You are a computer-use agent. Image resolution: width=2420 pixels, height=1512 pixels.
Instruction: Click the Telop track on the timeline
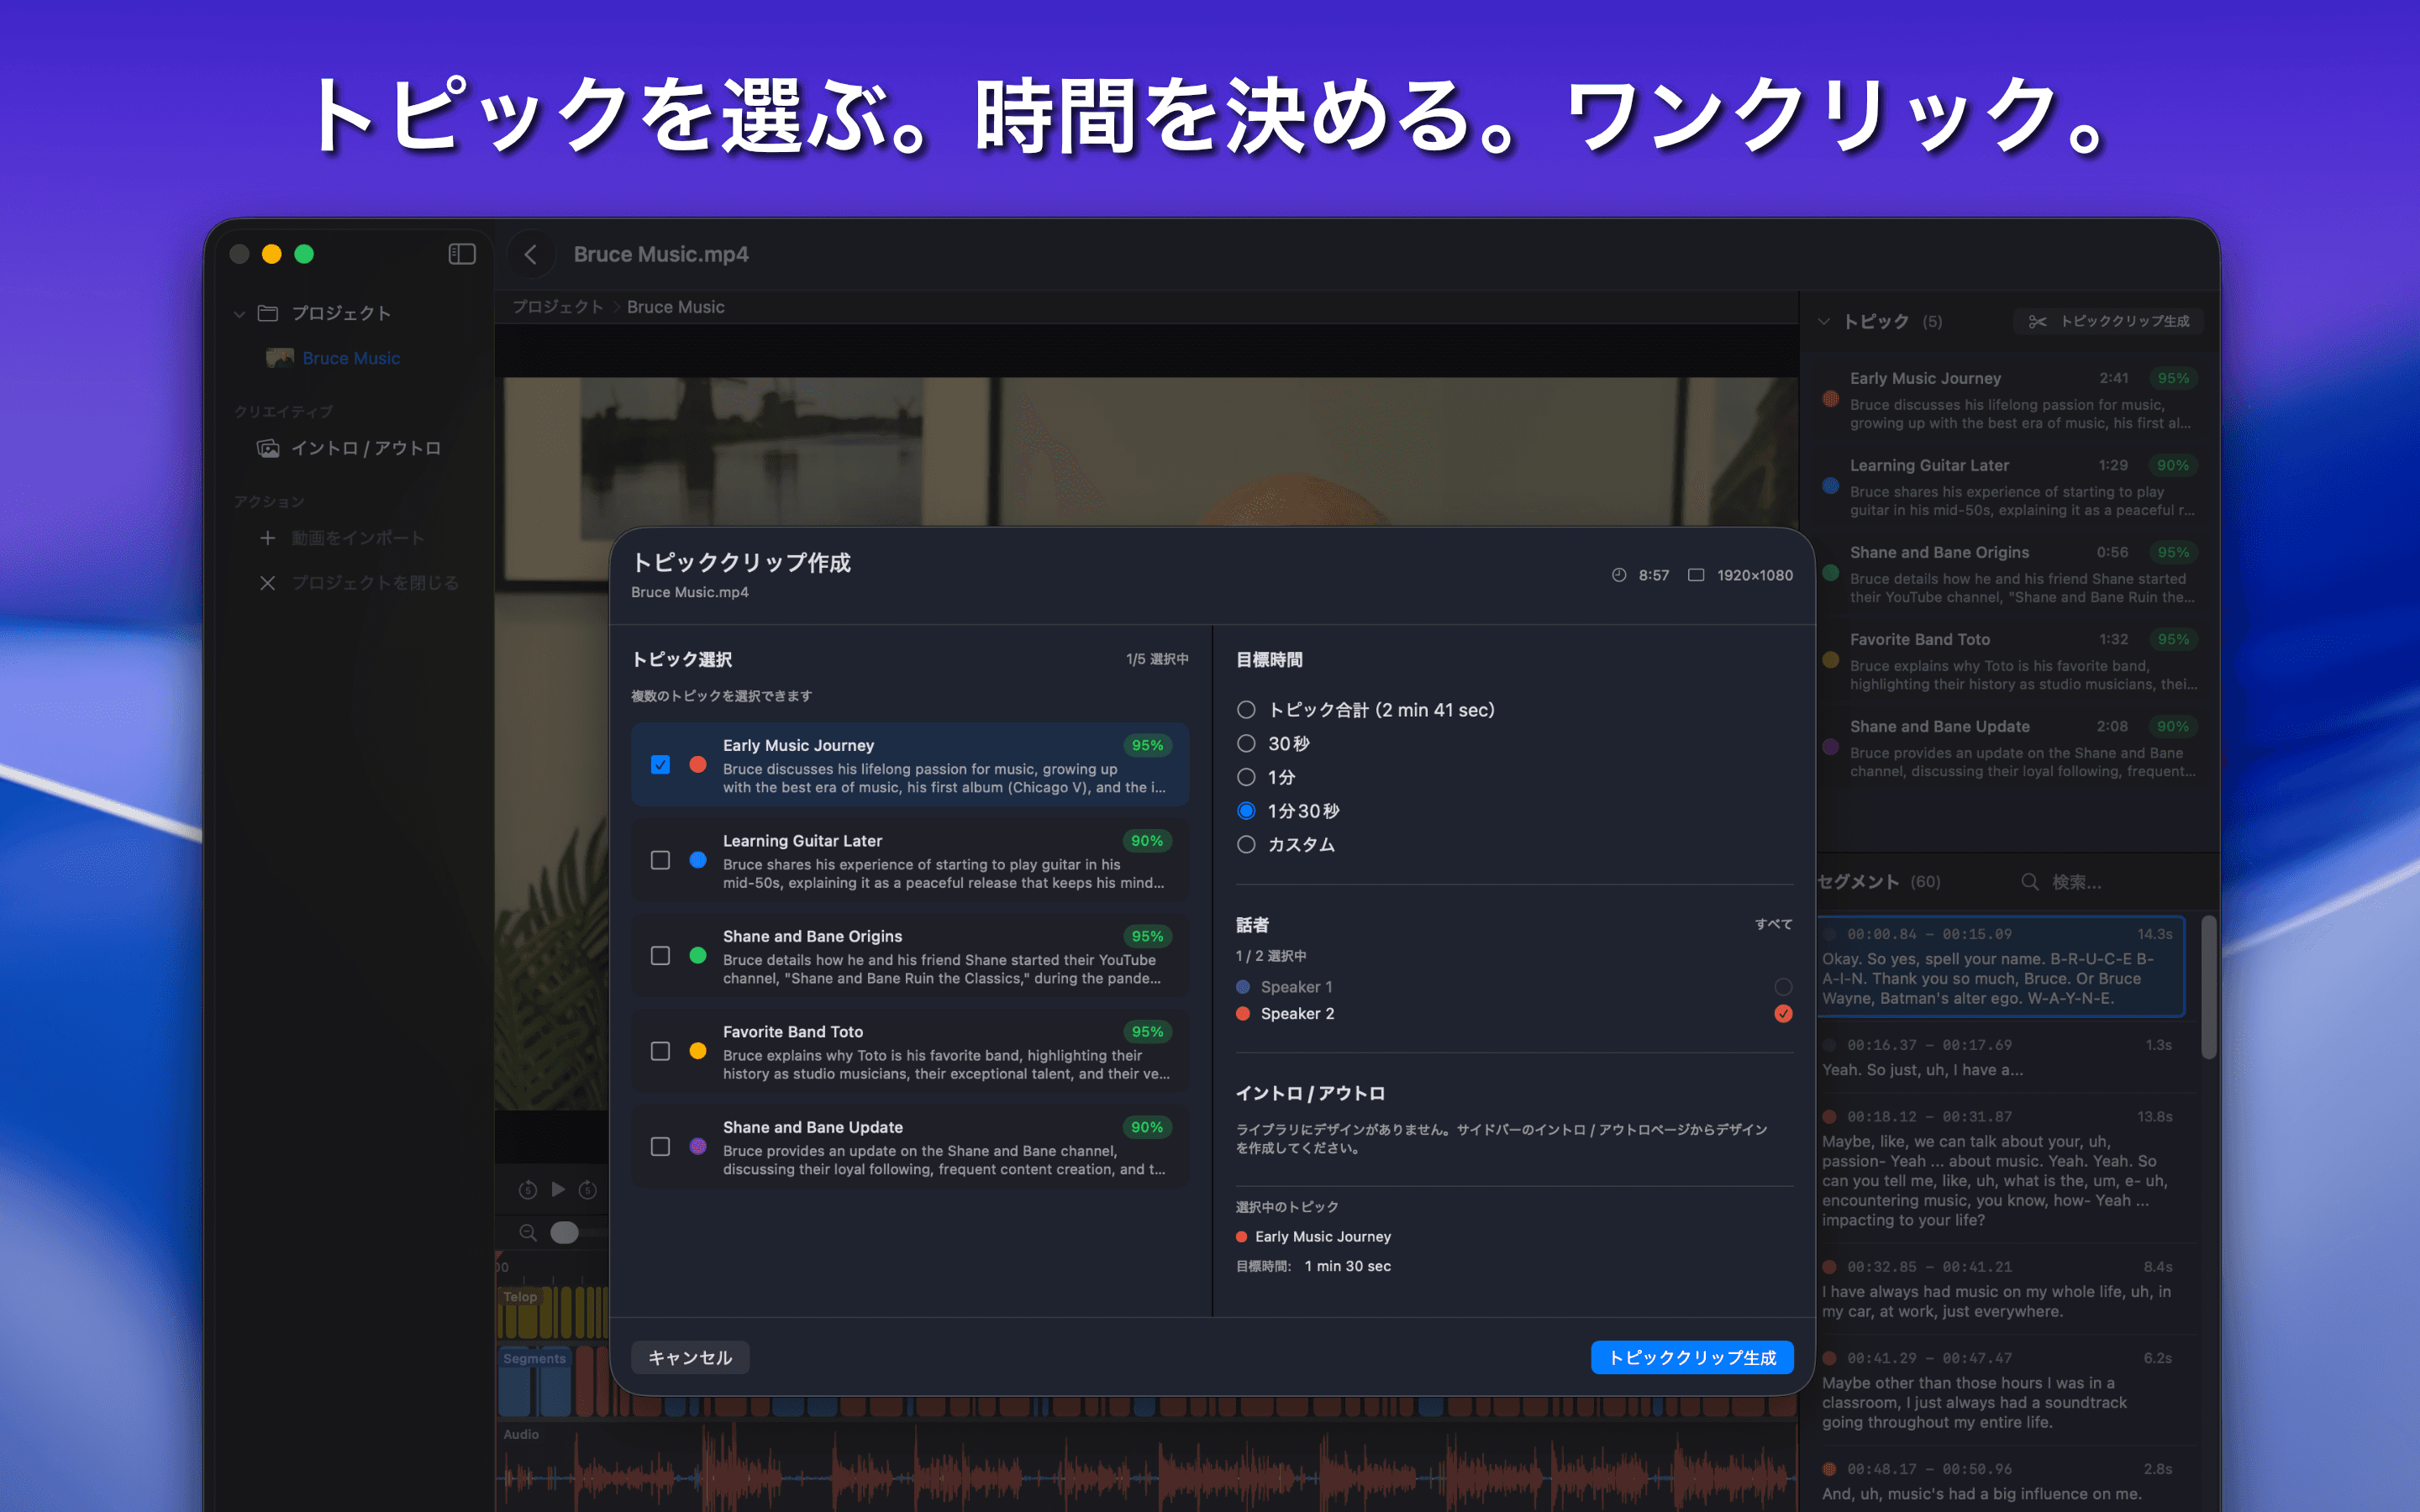point(552,1312)
